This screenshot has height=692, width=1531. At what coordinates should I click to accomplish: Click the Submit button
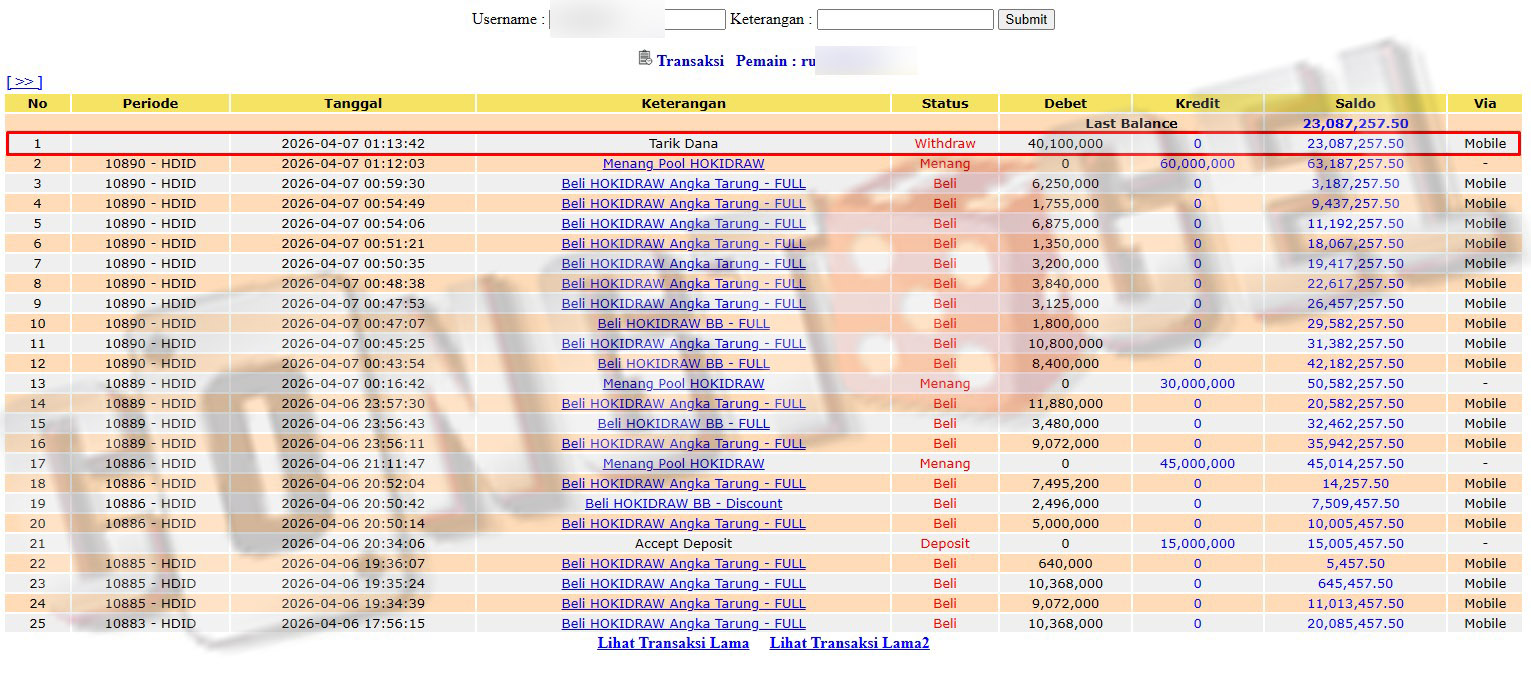[x=1026, y=19]
